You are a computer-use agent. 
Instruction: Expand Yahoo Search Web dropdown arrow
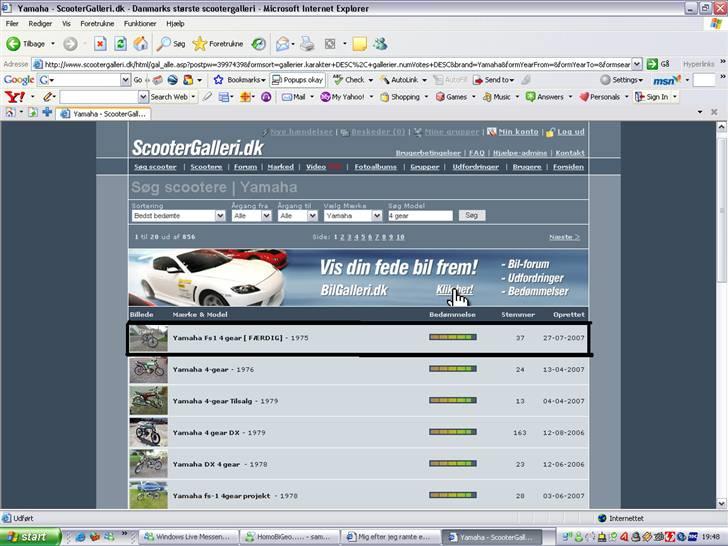pos(193,97)
